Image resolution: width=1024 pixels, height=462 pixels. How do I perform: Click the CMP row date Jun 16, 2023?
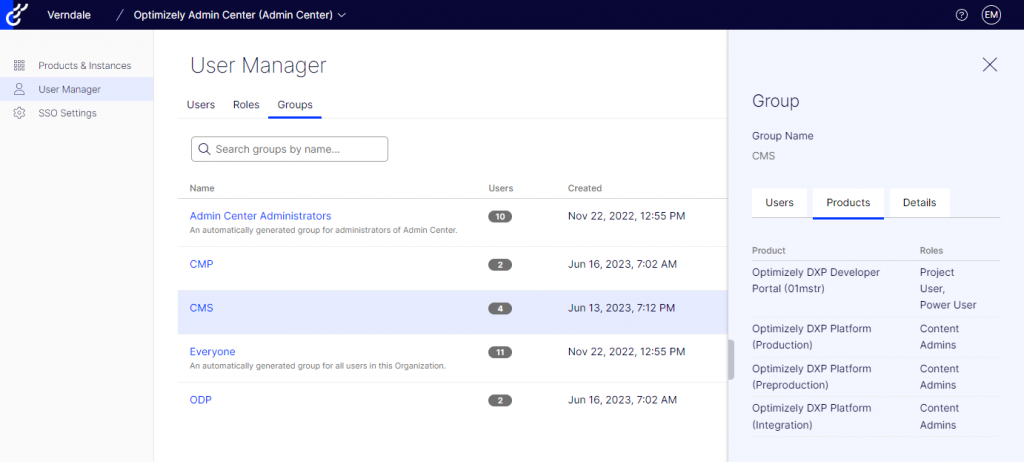point(622,264)
